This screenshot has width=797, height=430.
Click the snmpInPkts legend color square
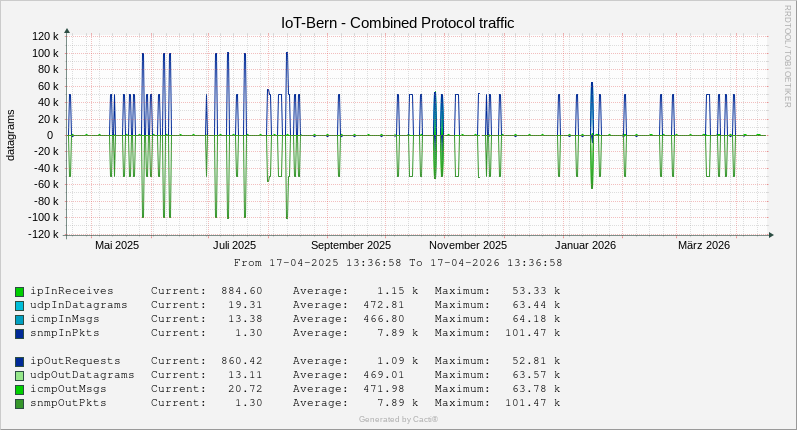(x=20, y=333)
